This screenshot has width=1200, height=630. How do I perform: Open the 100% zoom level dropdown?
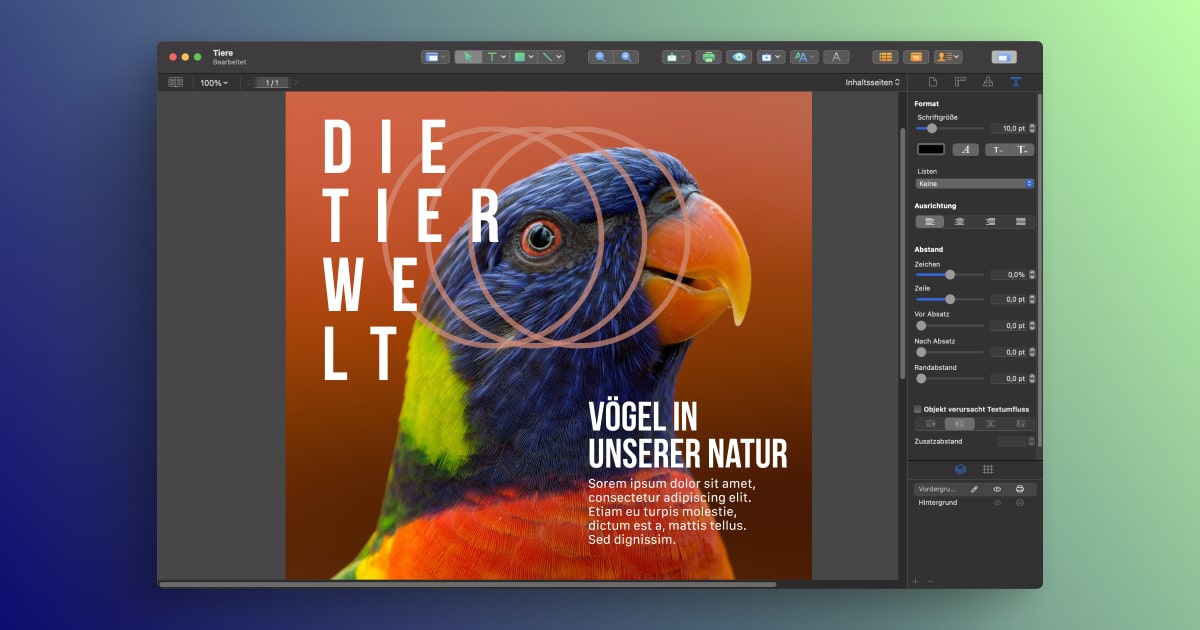[x=211, y=82]
